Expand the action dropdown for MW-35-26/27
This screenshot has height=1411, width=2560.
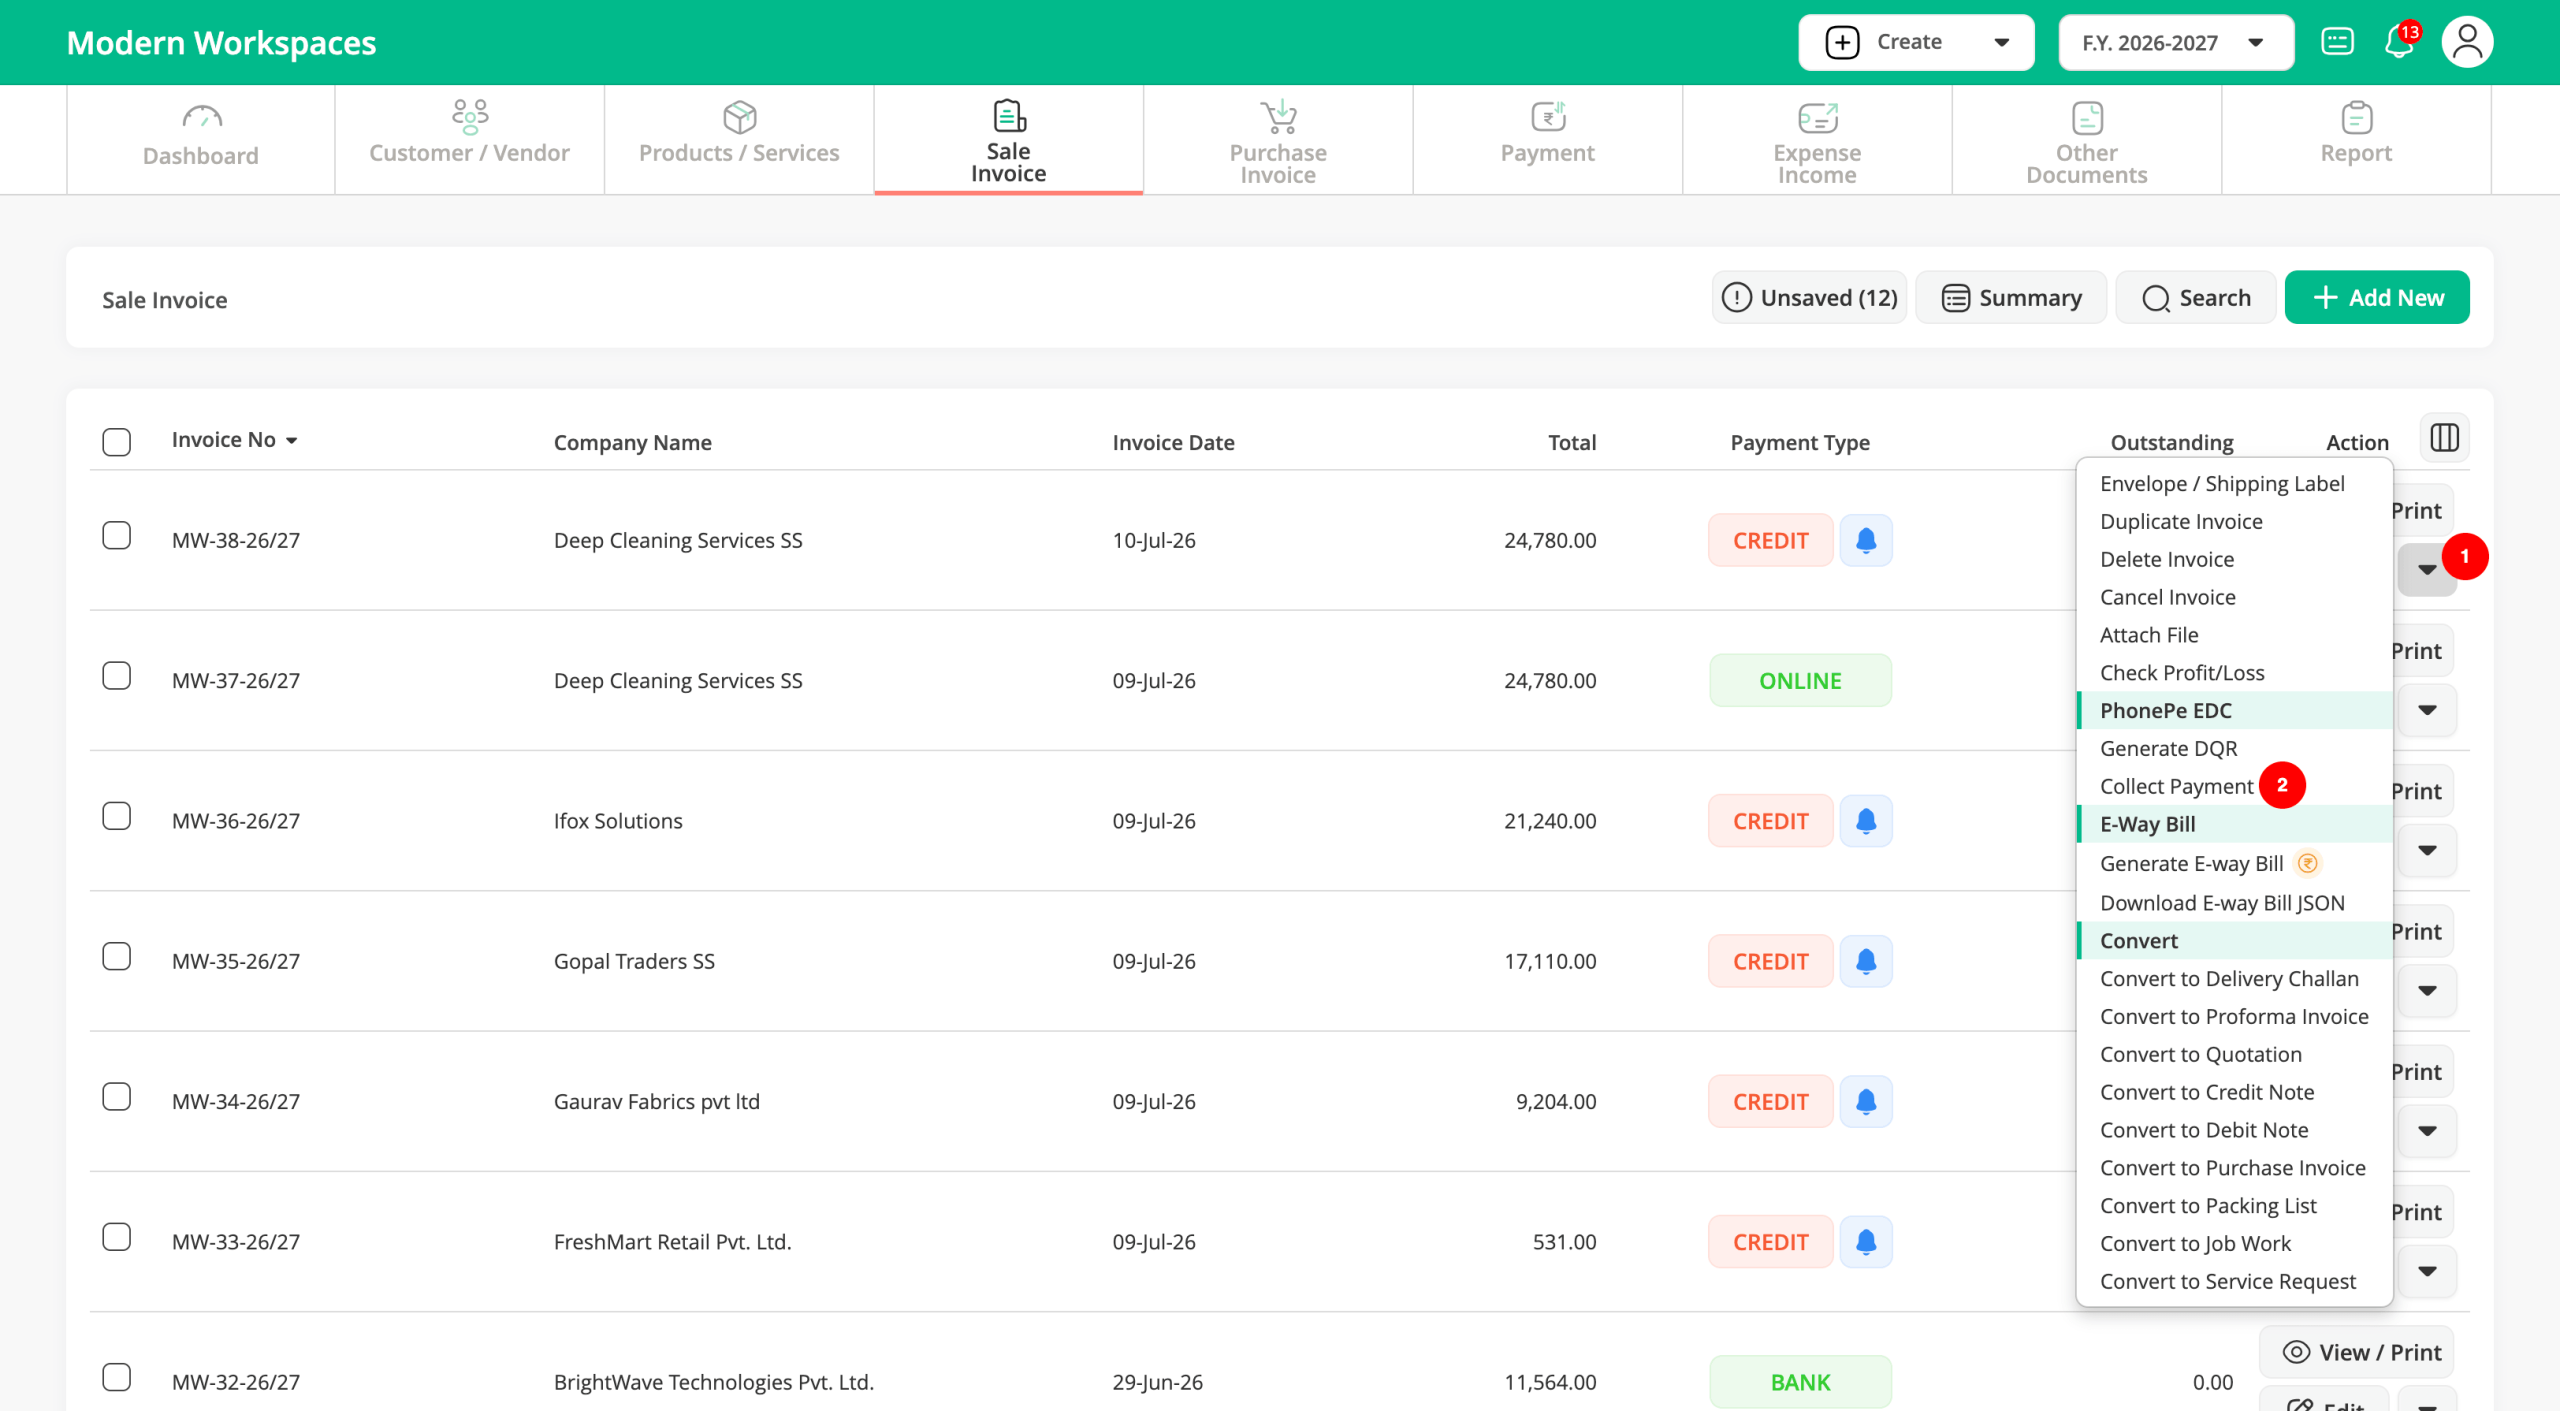(2427, 991)
